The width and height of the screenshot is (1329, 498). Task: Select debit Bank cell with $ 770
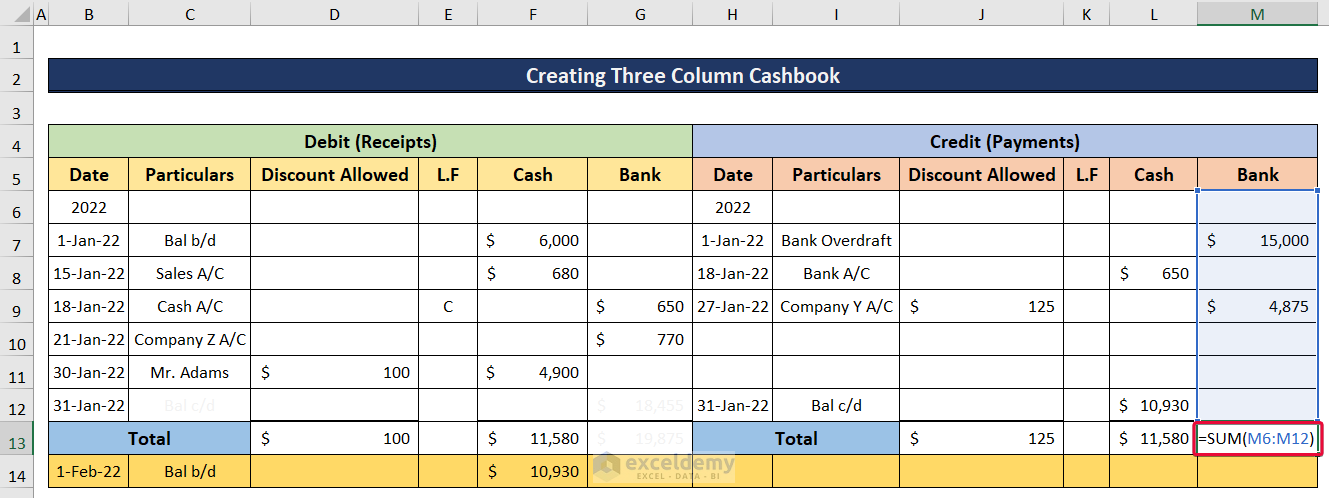coord(639,339)
